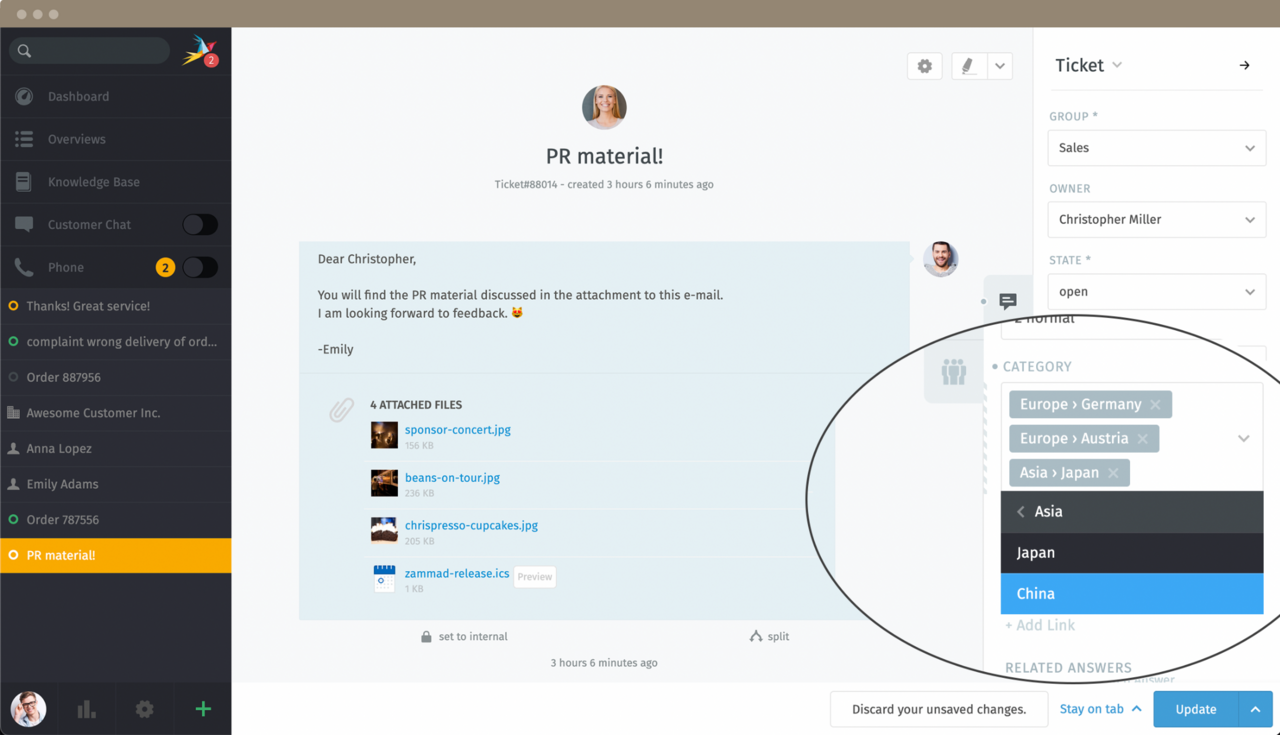Image resolution: width=1280 pixels, height=735 pixels.
Task: Open sponsor-concert.jpg attachment
Action: click(x=458, y=430)
